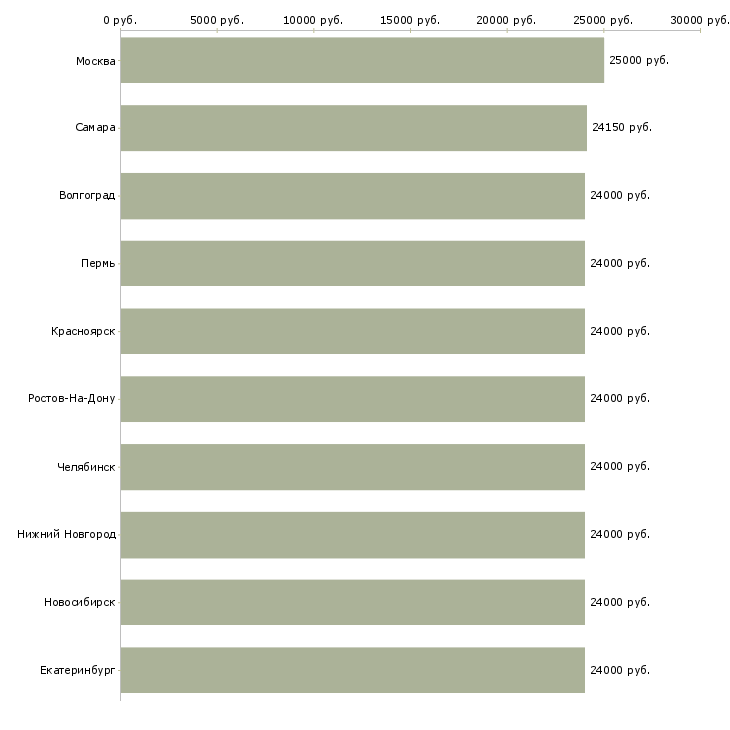Viewport: 730px width, 730px height.
Task: Click the 25000 руб. value label beside Москва bar
Action: click(638, 60)
